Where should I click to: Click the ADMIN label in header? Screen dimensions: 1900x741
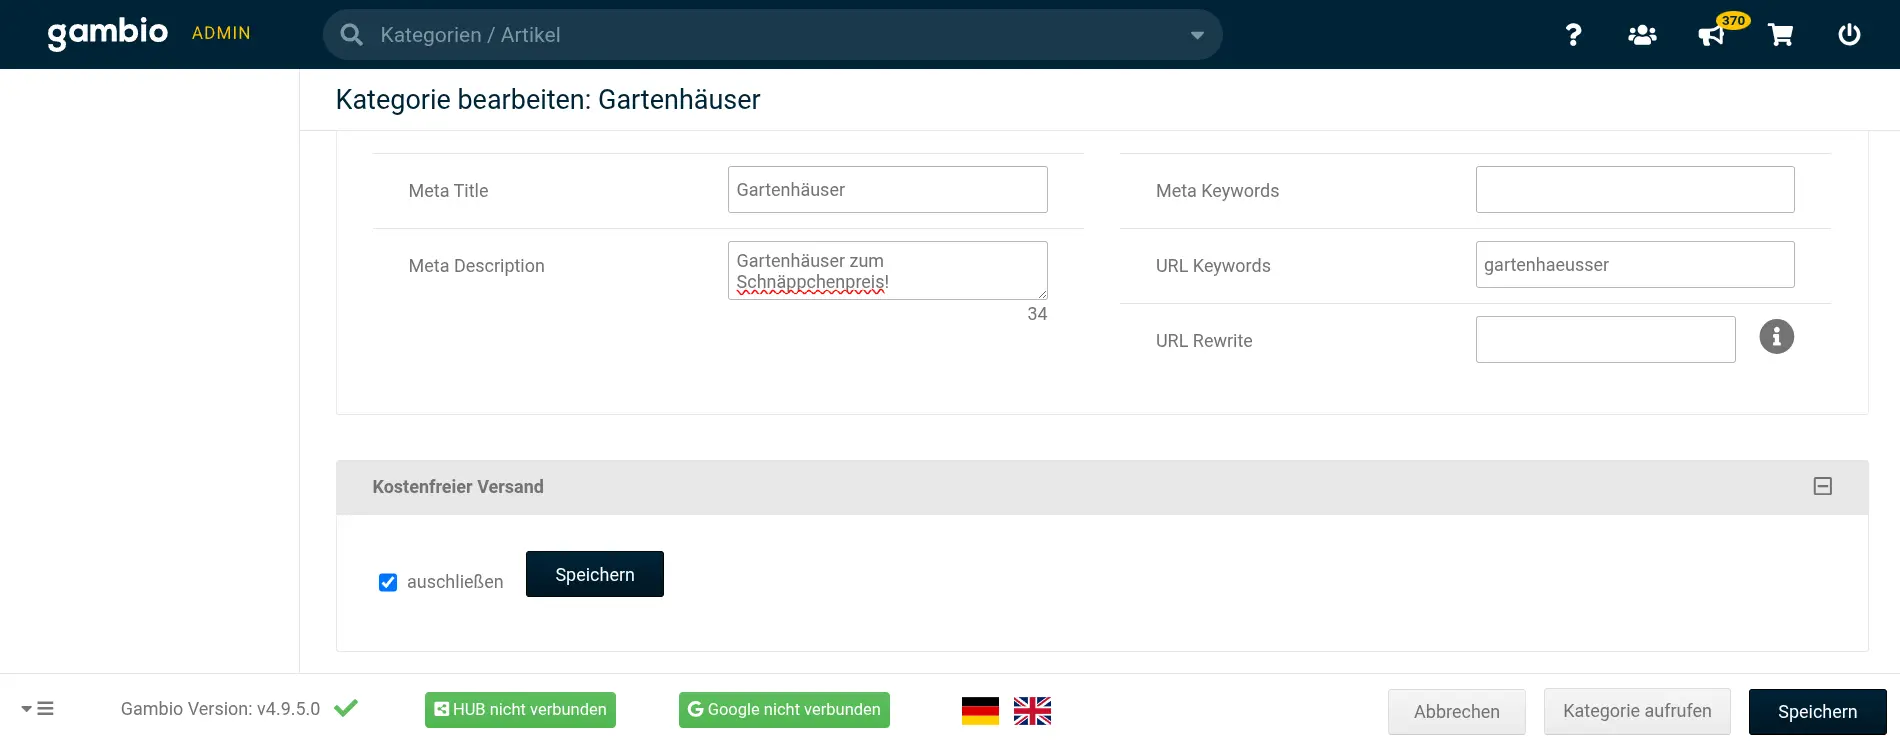click(221, 33)
